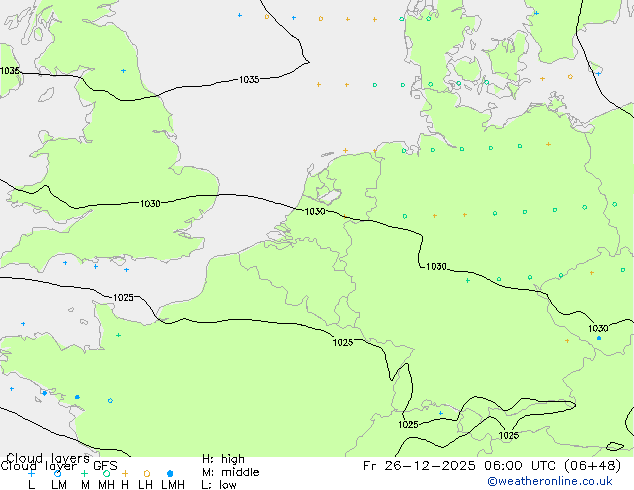Click the green plus marker in northwest France
The height and width of the screenshot is (490, 634).
coord(118,335)
